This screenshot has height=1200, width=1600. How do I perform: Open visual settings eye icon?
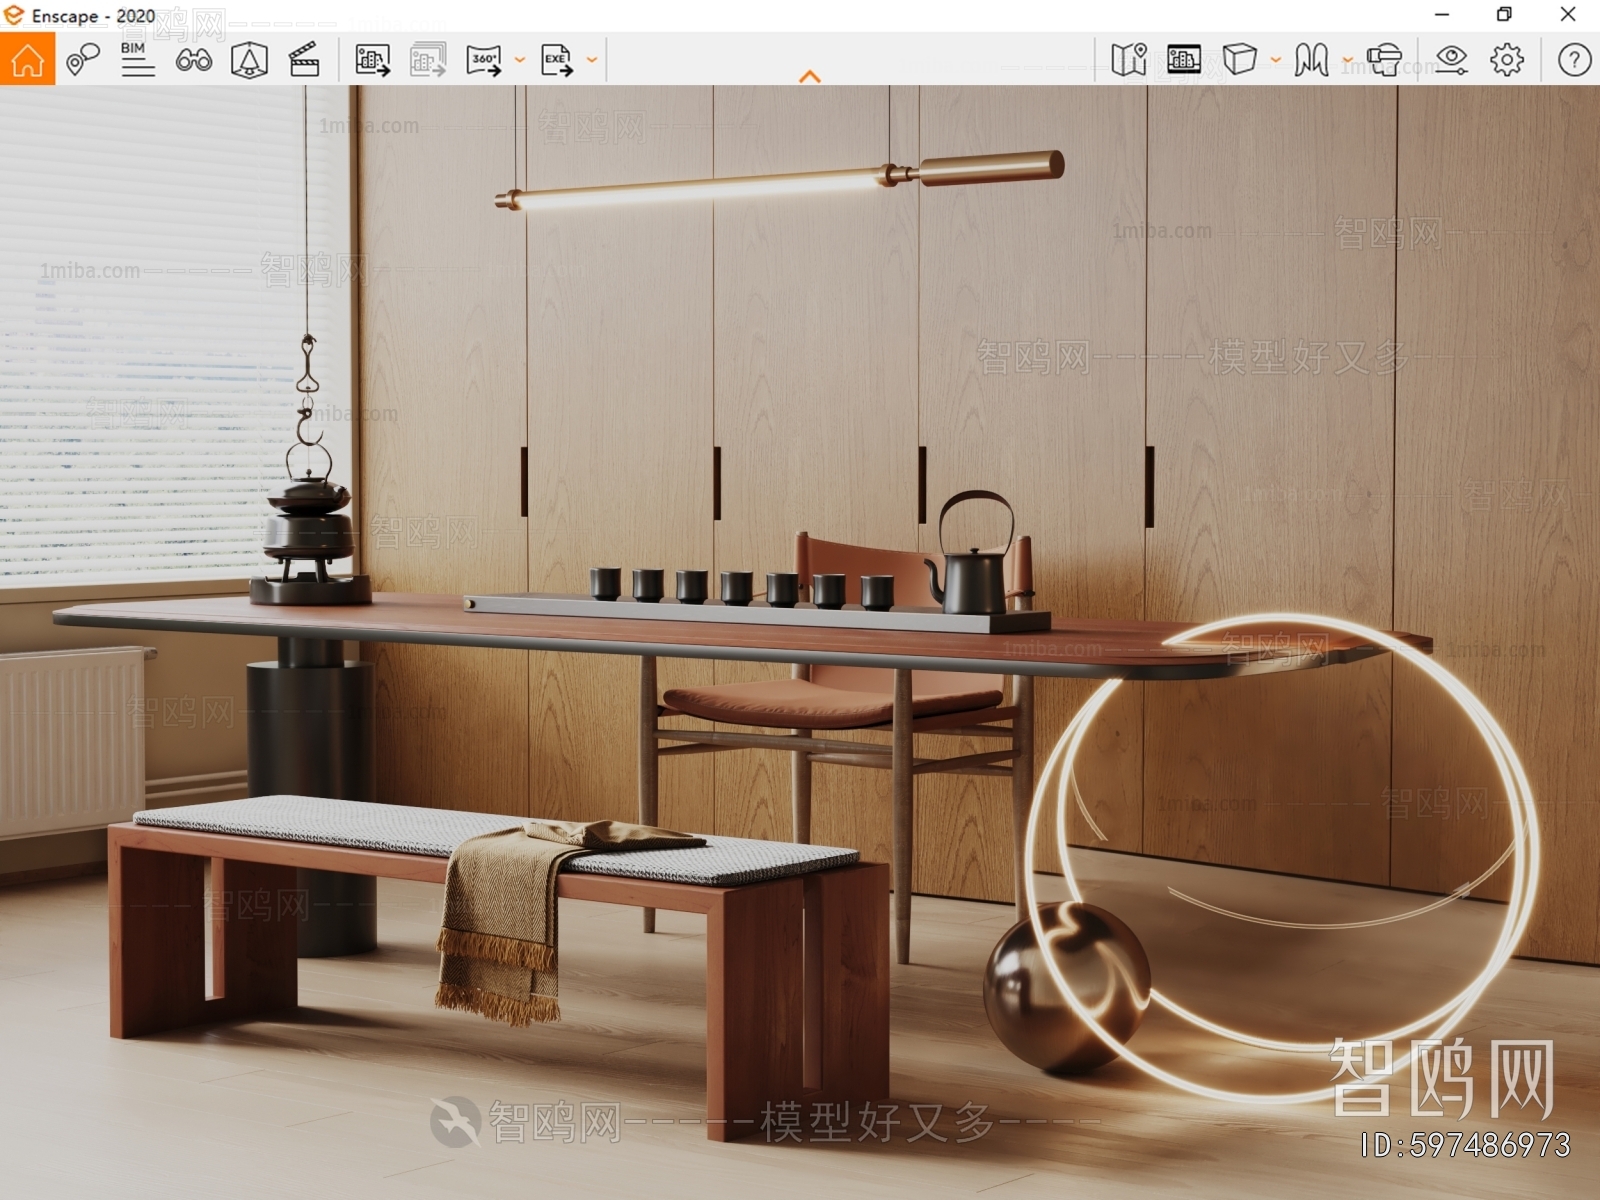(x=1451, y=60)
